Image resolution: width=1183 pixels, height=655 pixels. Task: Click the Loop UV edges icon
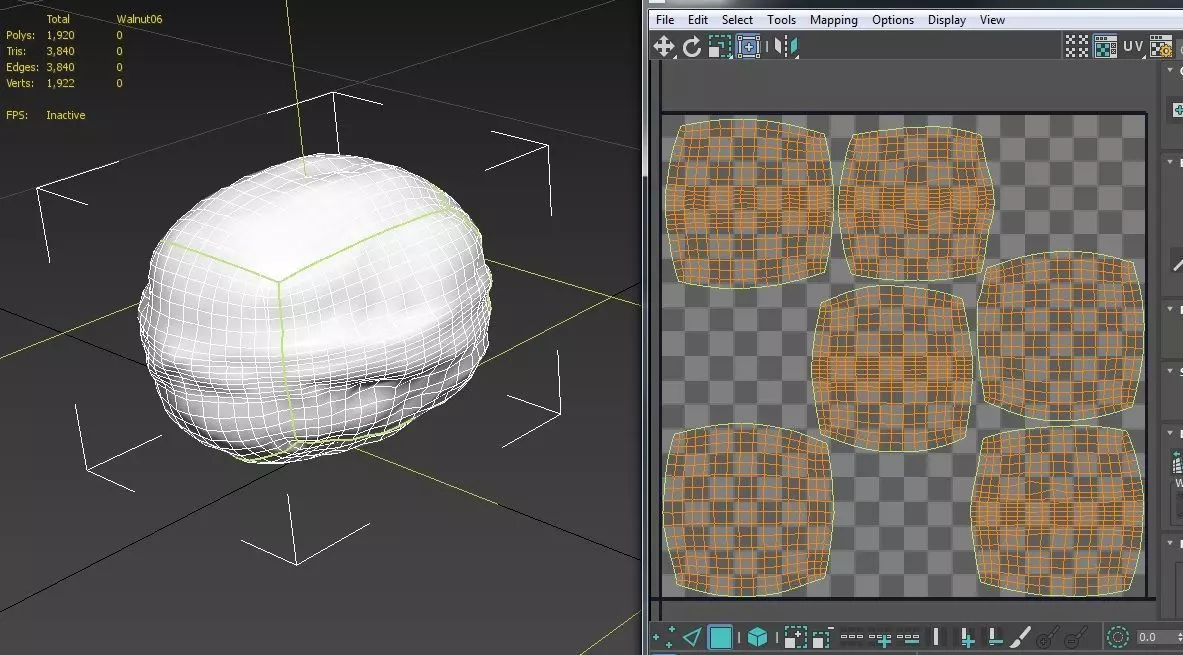click(852, 637)
